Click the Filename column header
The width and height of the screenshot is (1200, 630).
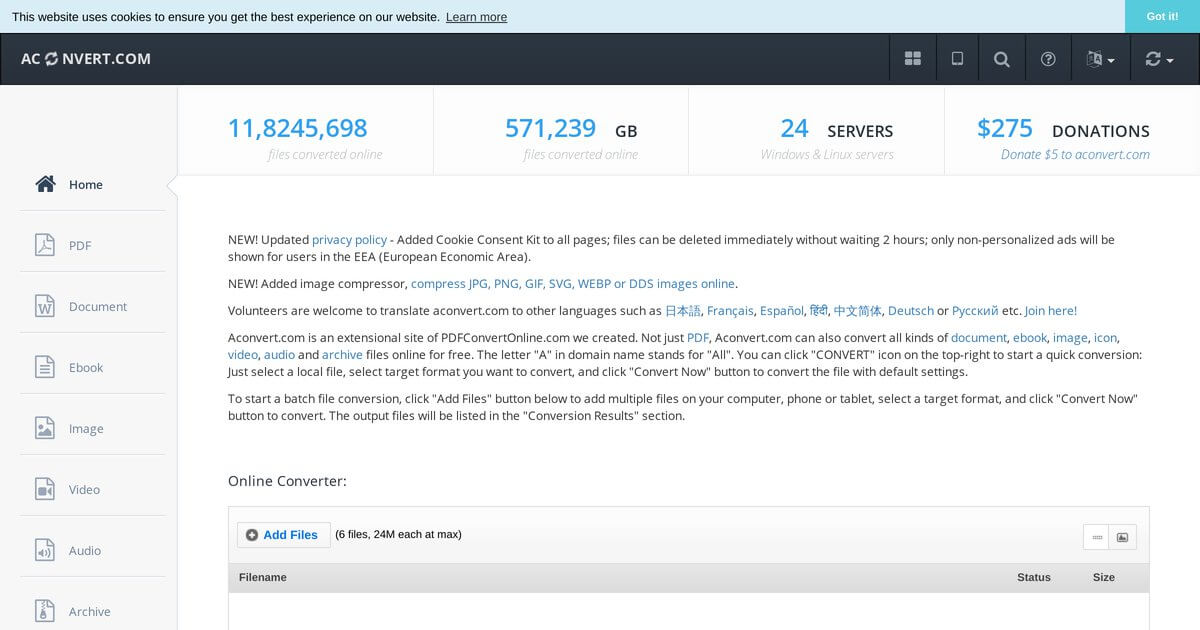263,577
